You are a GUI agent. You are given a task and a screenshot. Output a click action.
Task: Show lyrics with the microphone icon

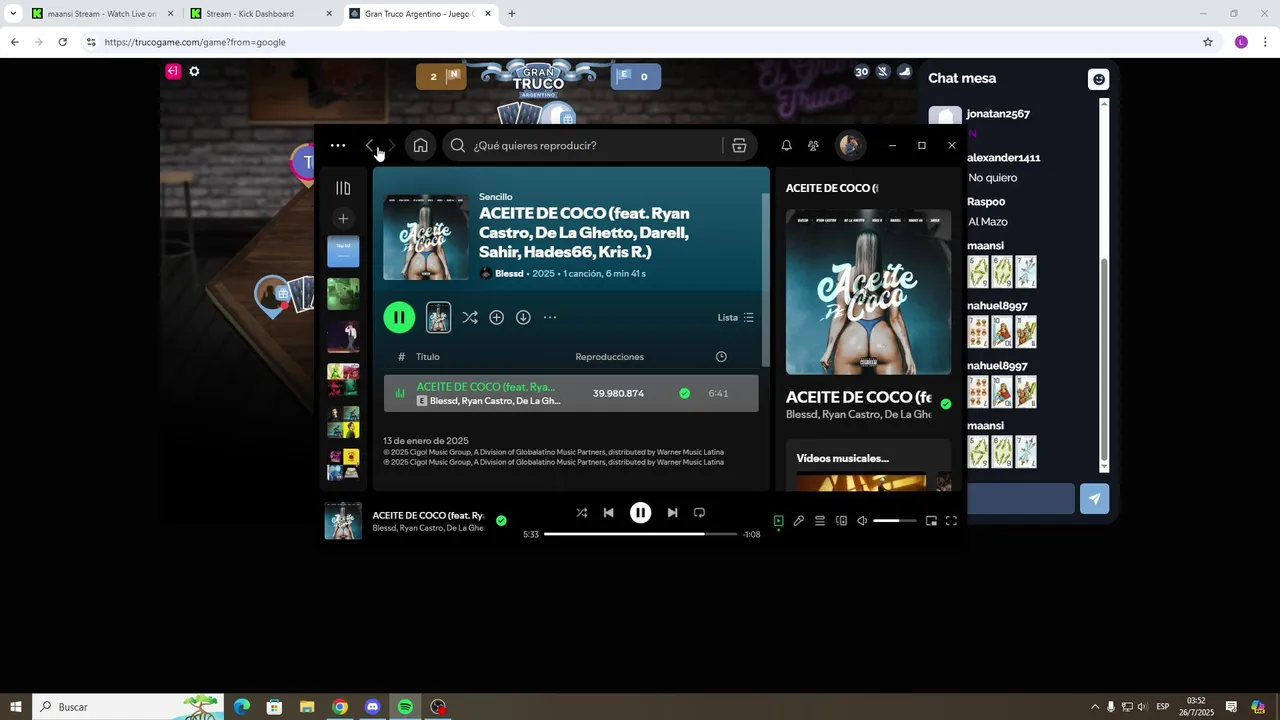798,521
